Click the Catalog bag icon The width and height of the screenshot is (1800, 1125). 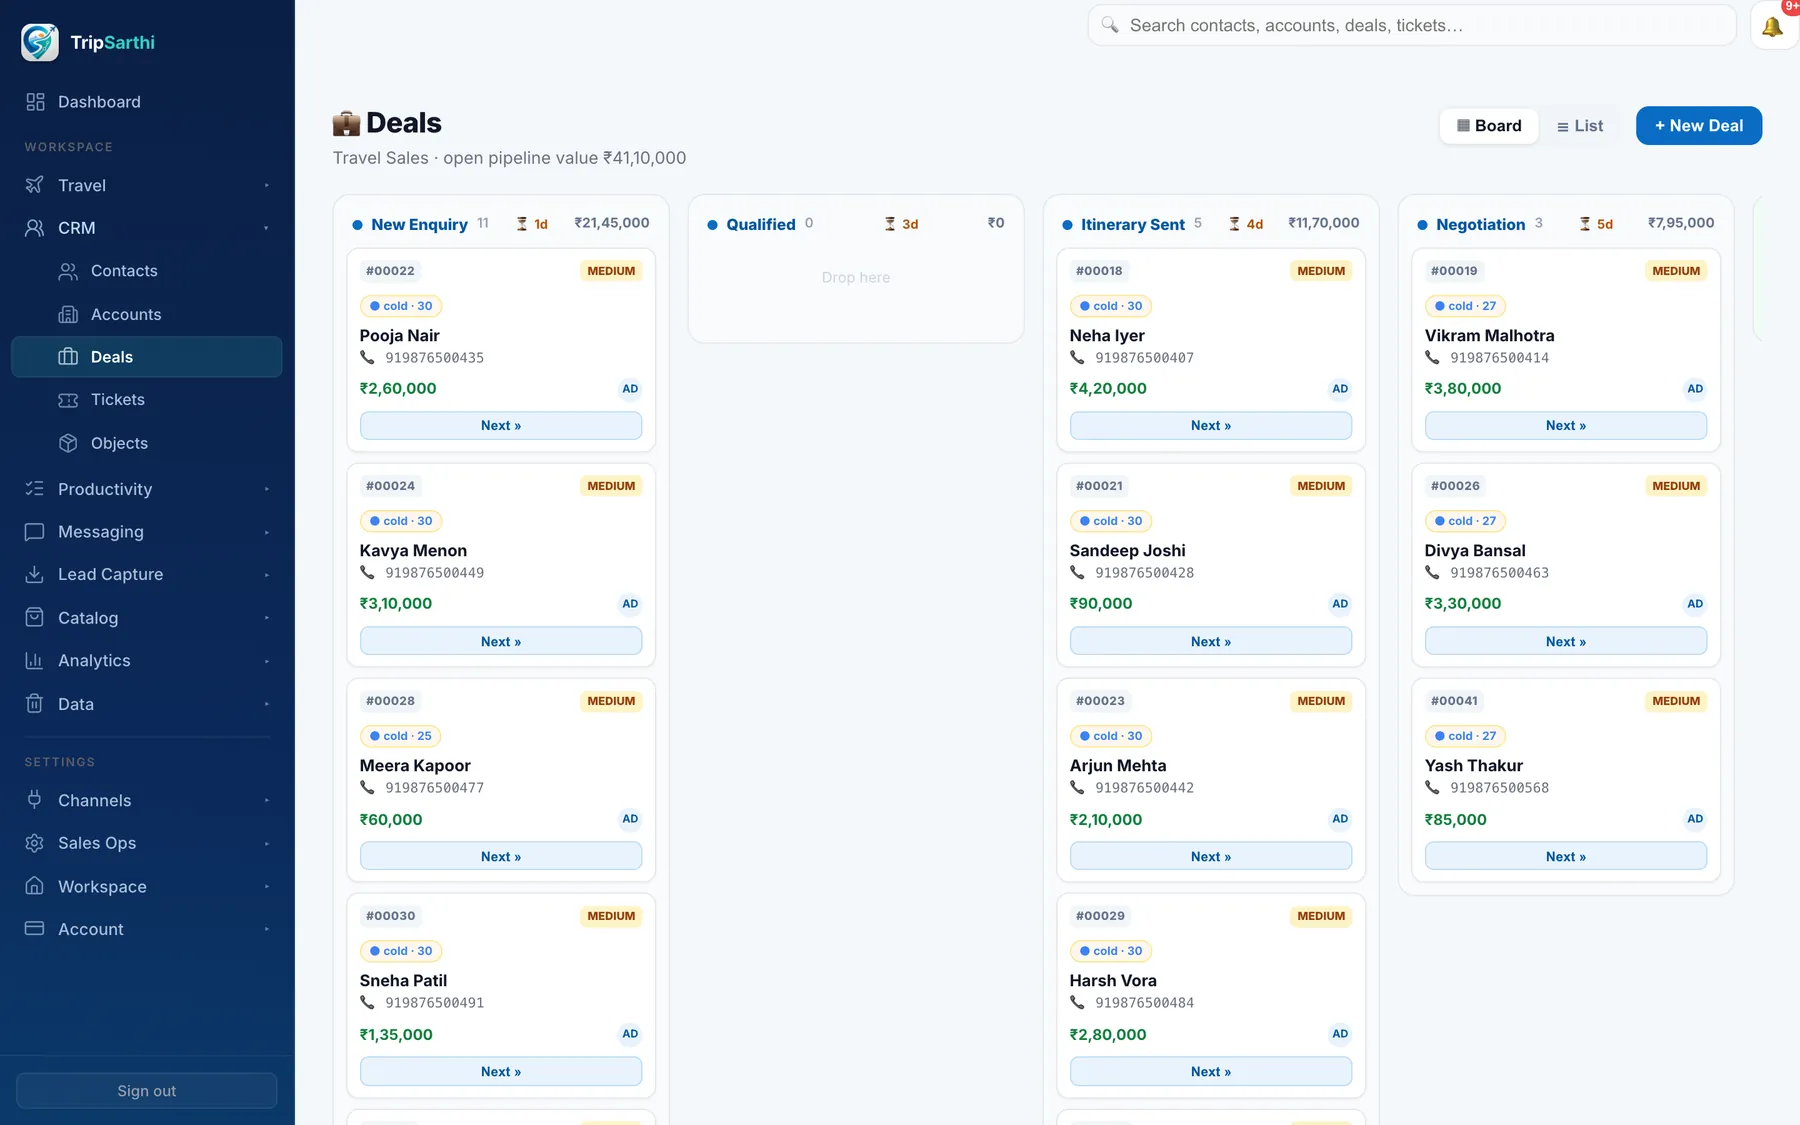click(35, 618)
